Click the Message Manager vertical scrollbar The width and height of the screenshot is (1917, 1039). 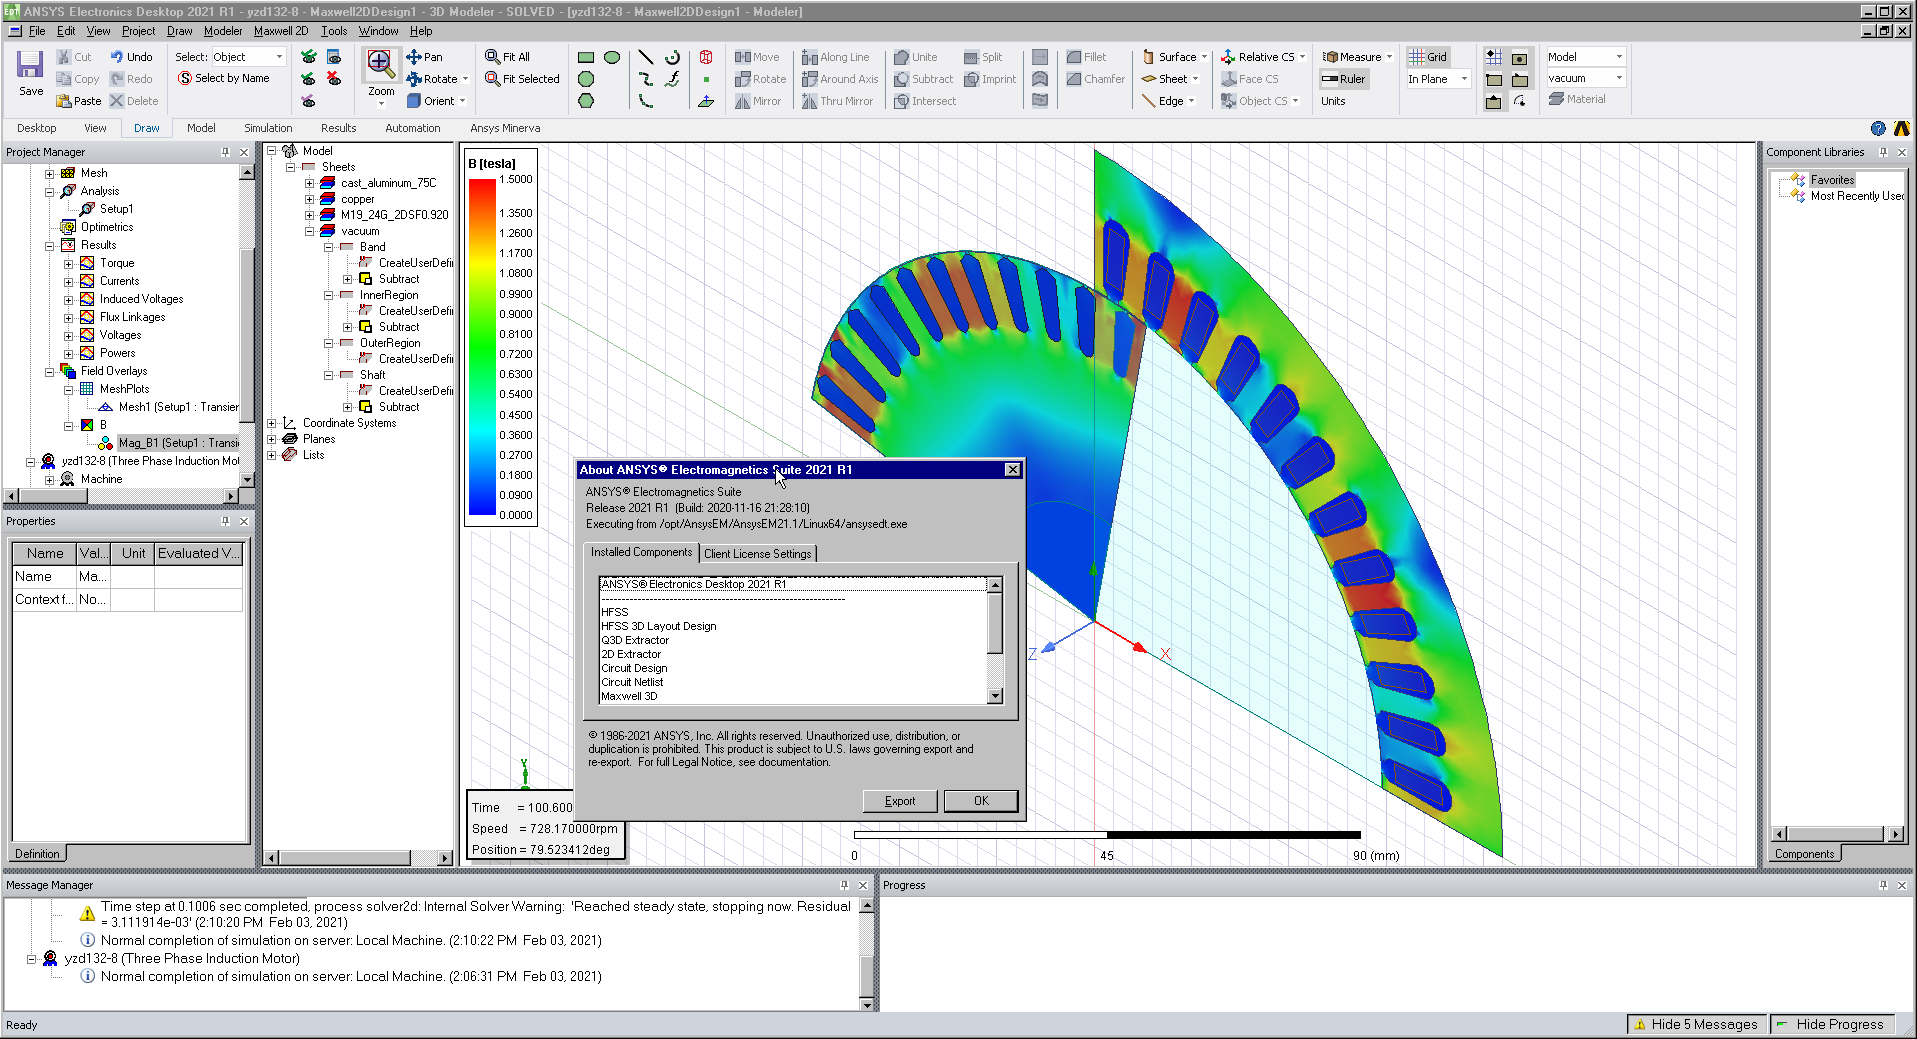click(867, 955)
